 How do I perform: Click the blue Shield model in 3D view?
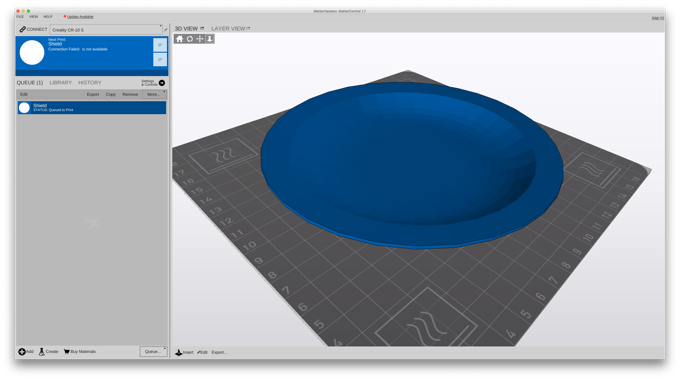click(412, 165)
